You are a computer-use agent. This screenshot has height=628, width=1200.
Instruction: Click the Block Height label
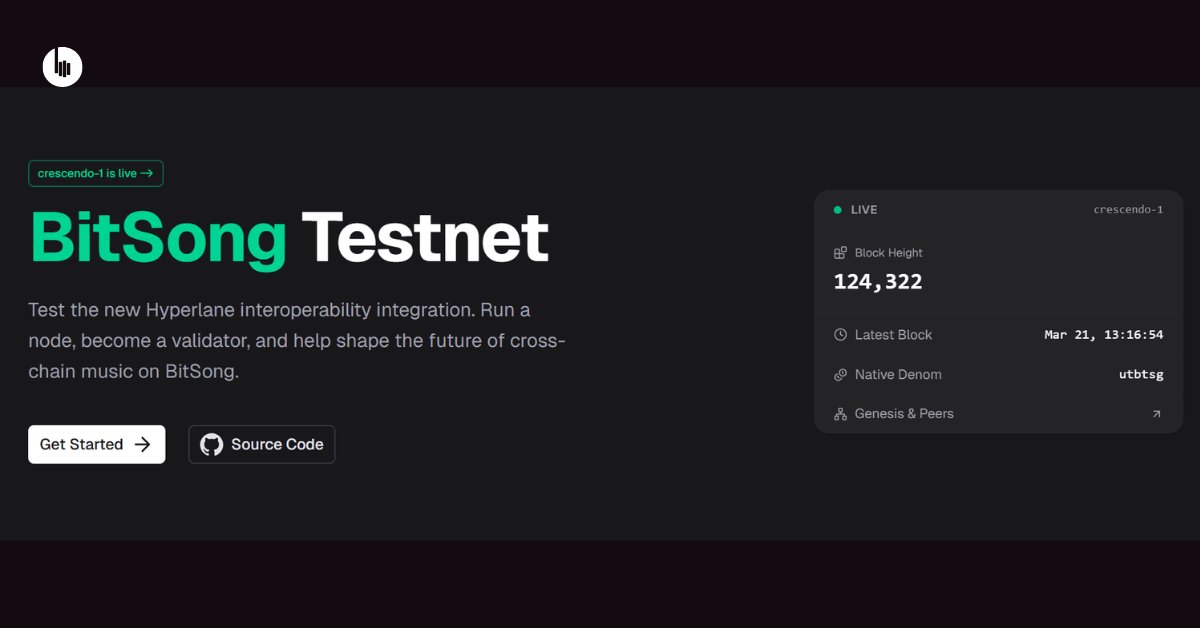889,253
